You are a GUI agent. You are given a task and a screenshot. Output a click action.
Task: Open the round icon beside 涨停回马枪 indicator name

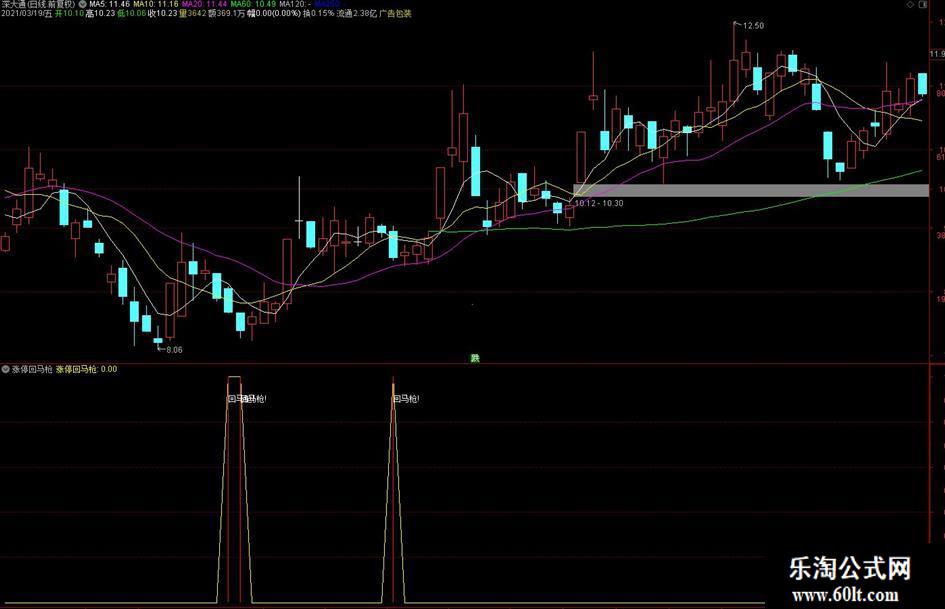tap(5, 369)
